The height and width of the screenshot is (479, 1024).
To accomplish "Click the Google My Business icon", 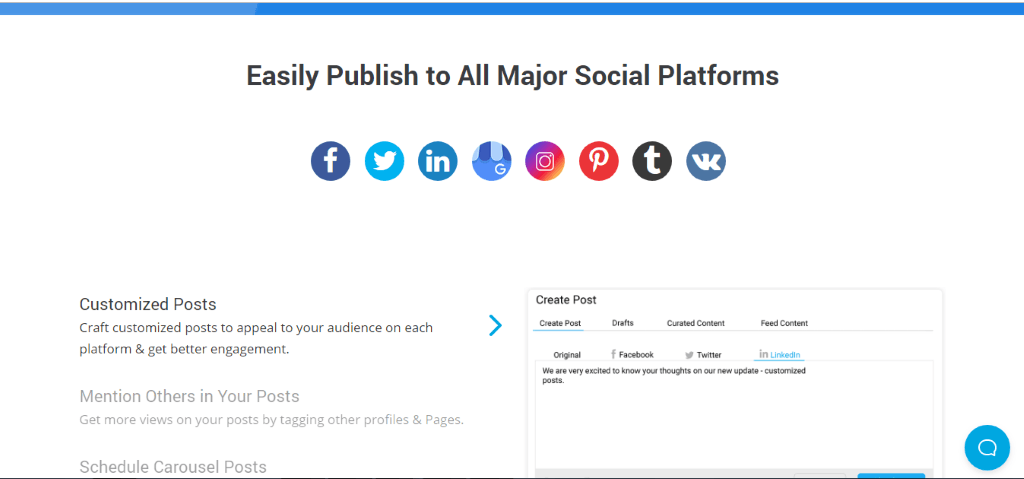I will point(491,161).
